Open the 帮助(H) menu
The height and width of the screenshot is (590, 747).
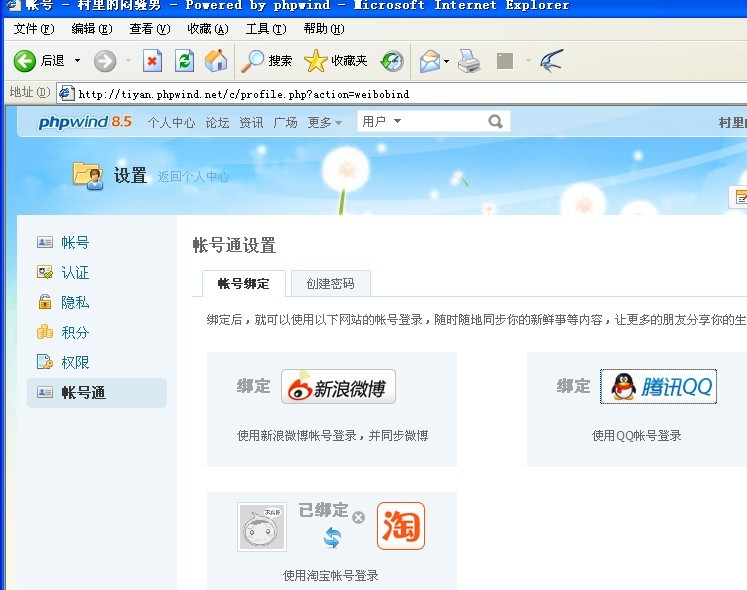[324, 29]
